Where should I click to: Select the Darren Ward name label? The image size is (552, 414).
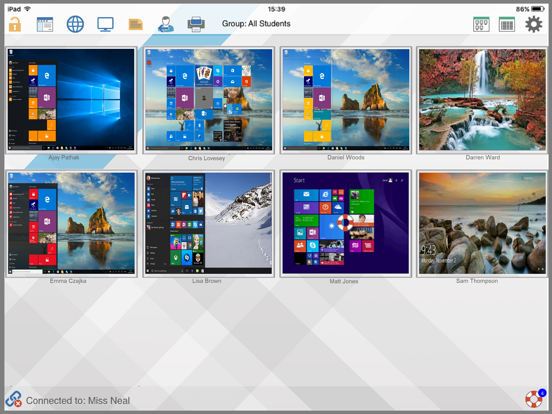click(x=483, y=157)
